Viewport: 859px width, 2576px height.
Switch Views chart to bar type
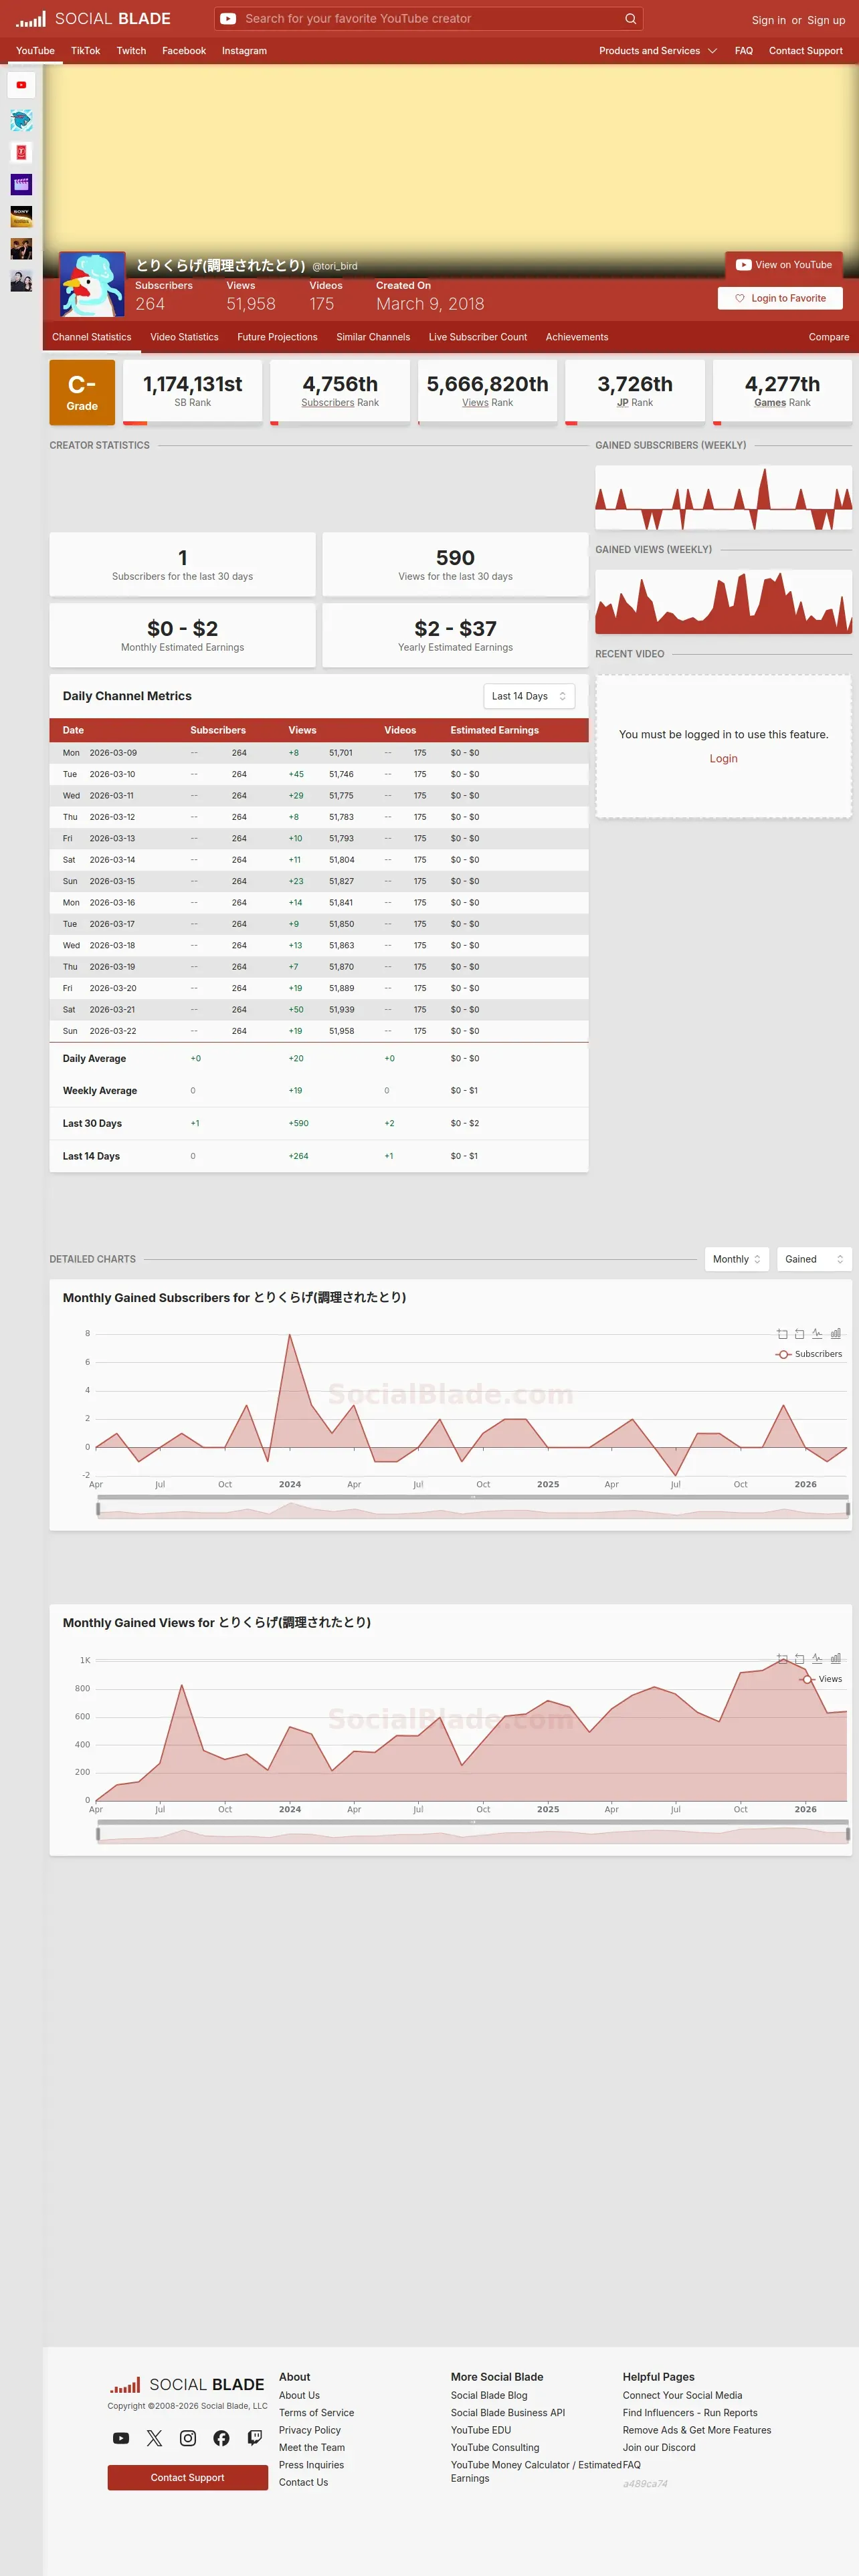pos(835,1659)
